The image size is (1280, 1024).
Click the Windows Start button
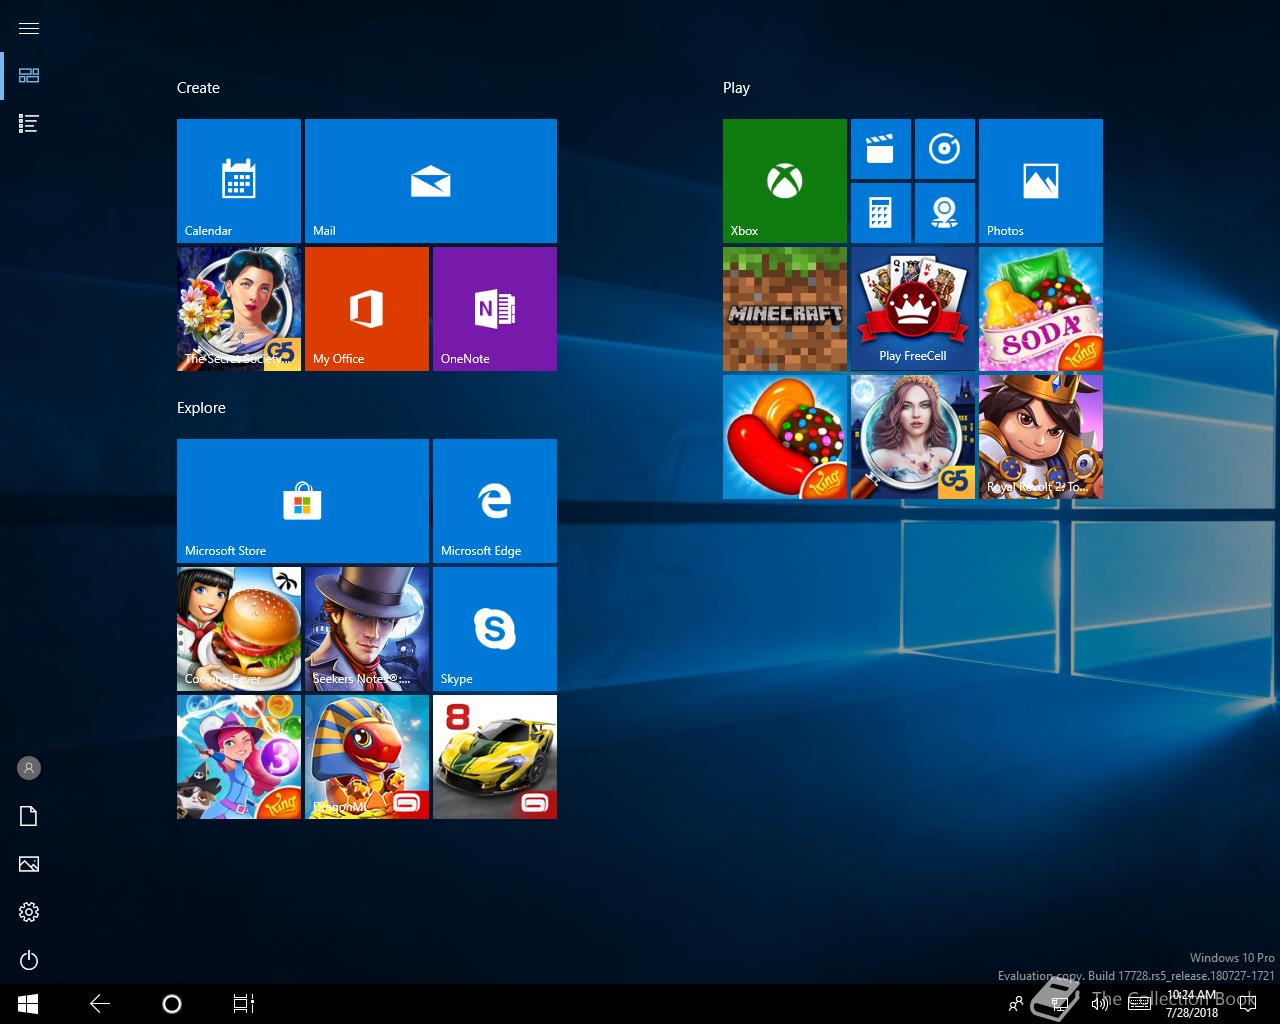(28, 1004)
